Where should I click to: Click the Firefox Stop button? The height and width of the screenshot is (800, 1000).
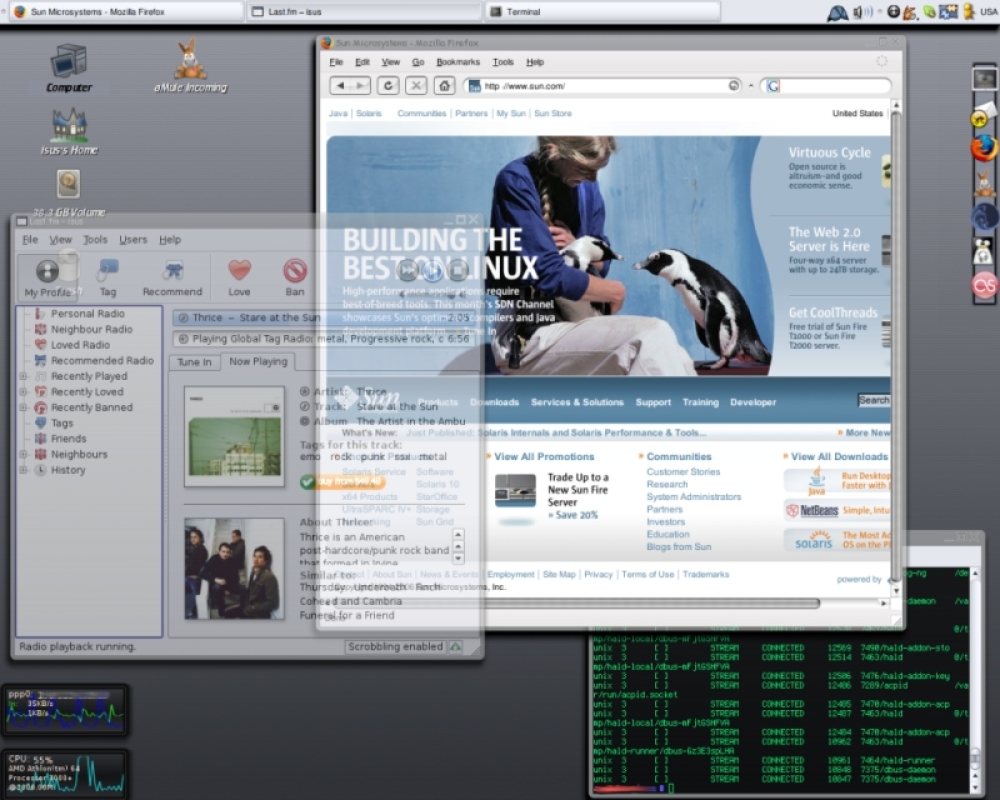(x=416, y=85)
